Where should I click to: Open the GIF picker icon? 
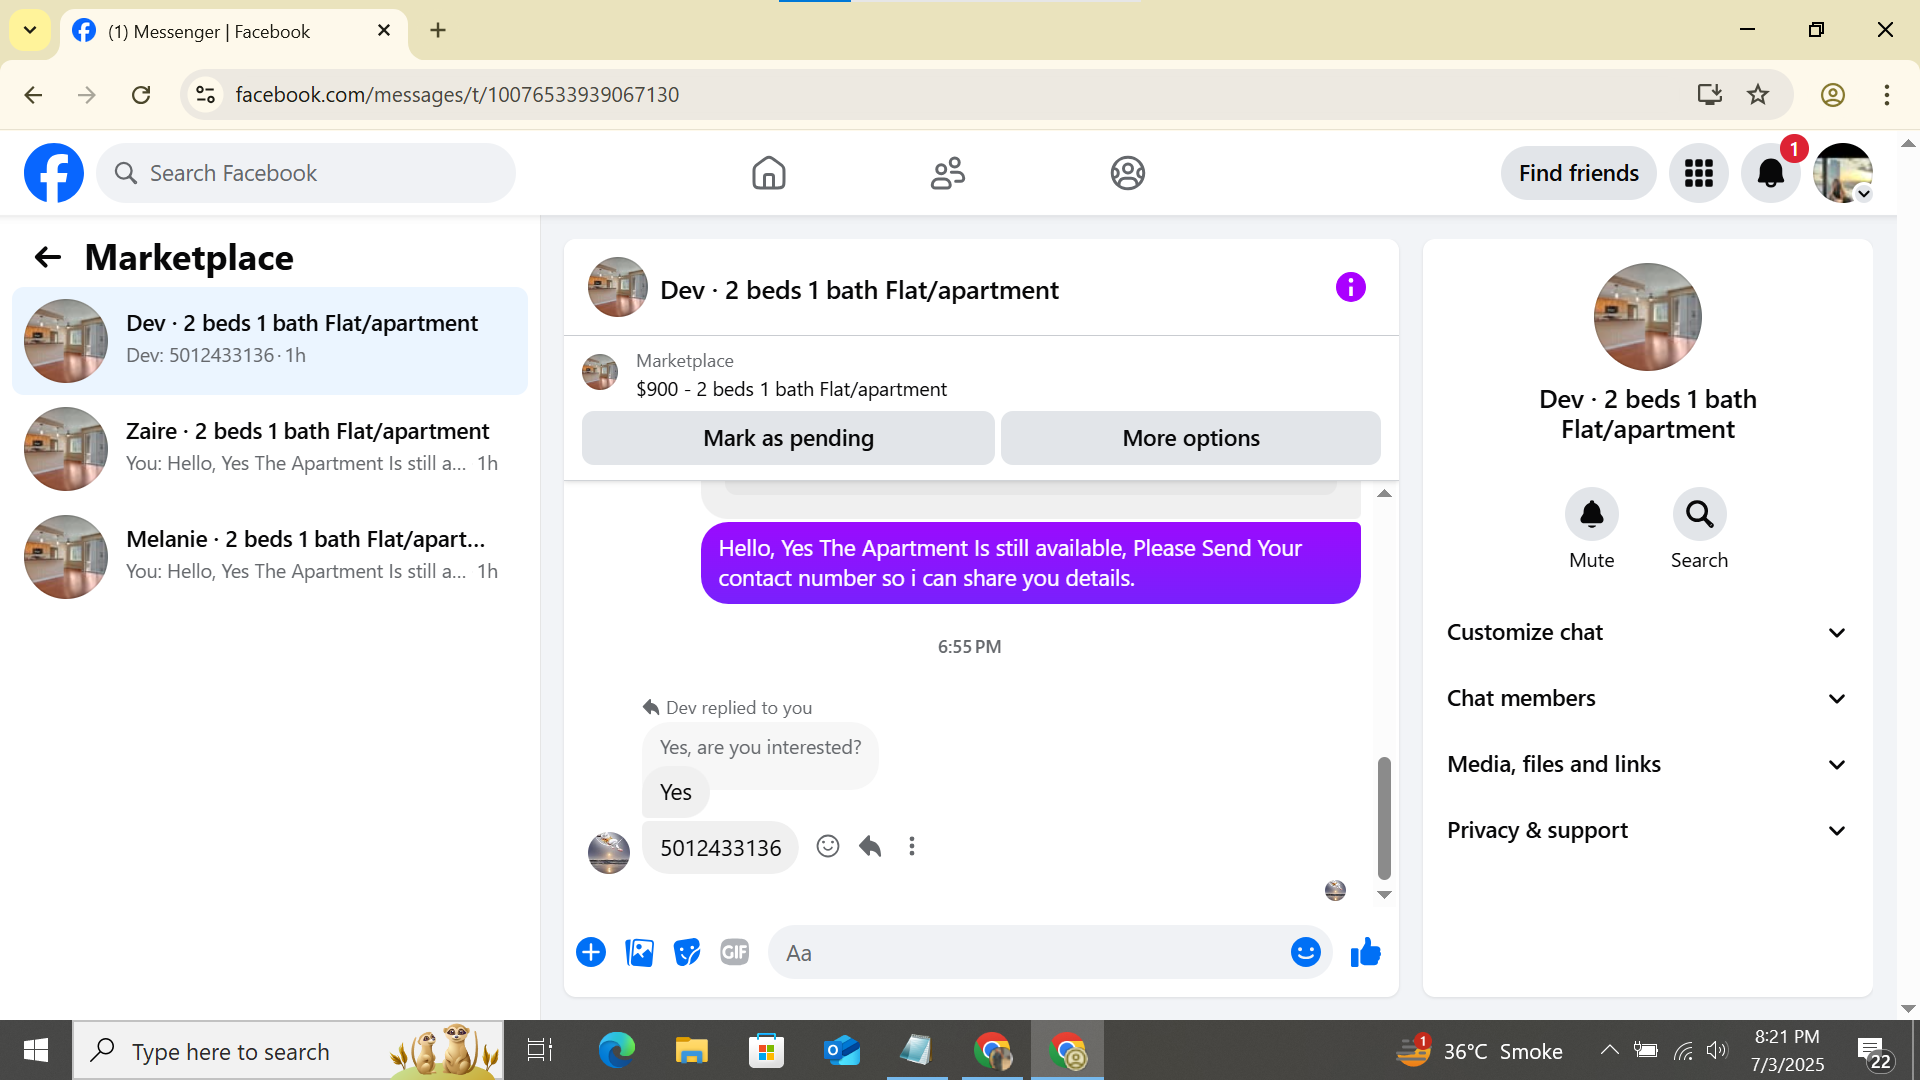click(x=735, y=953)
